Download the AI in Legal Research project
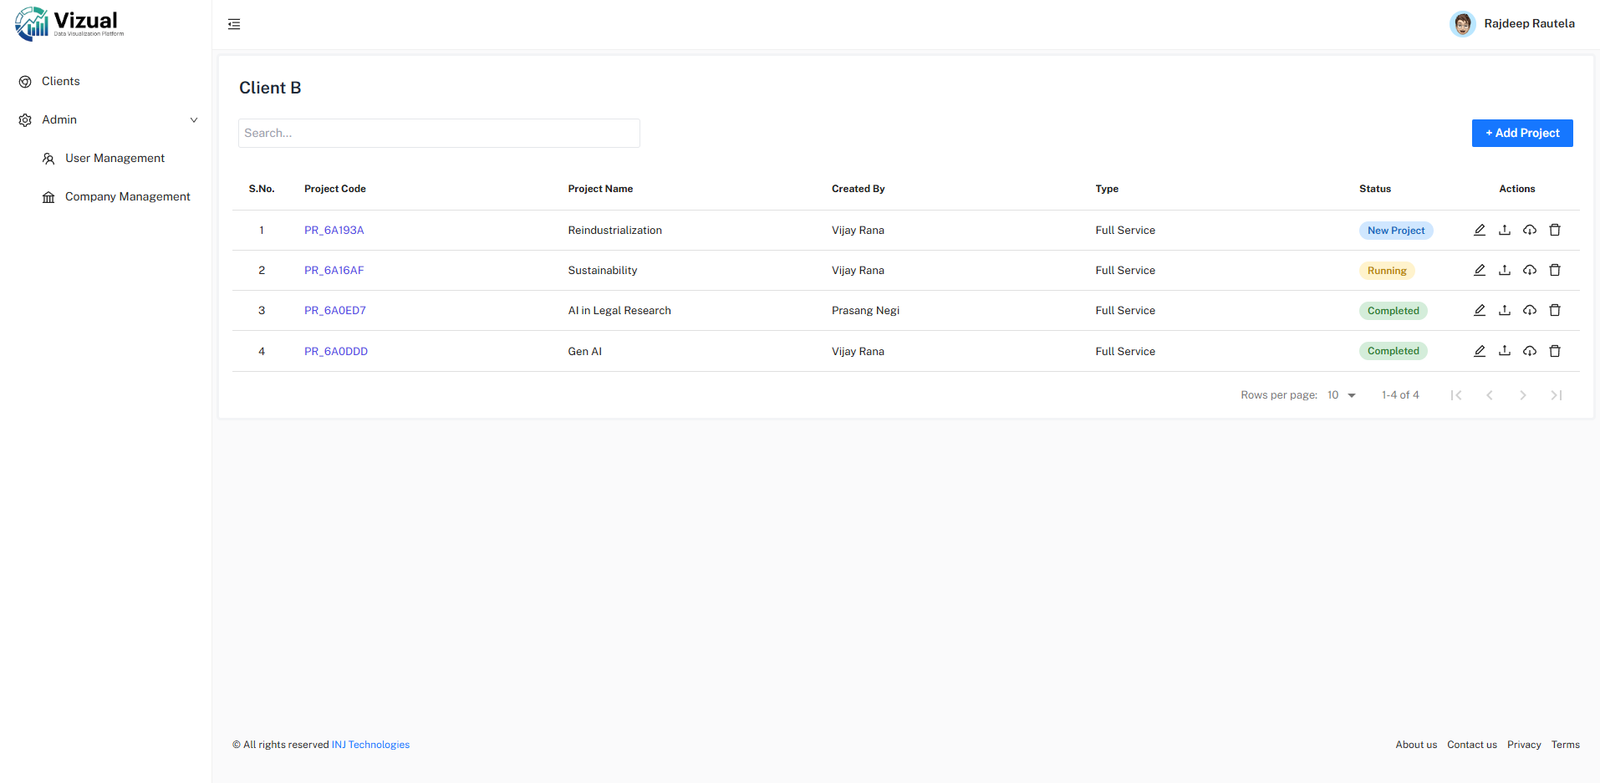Screen dimensions: 1600x783 1504,310
